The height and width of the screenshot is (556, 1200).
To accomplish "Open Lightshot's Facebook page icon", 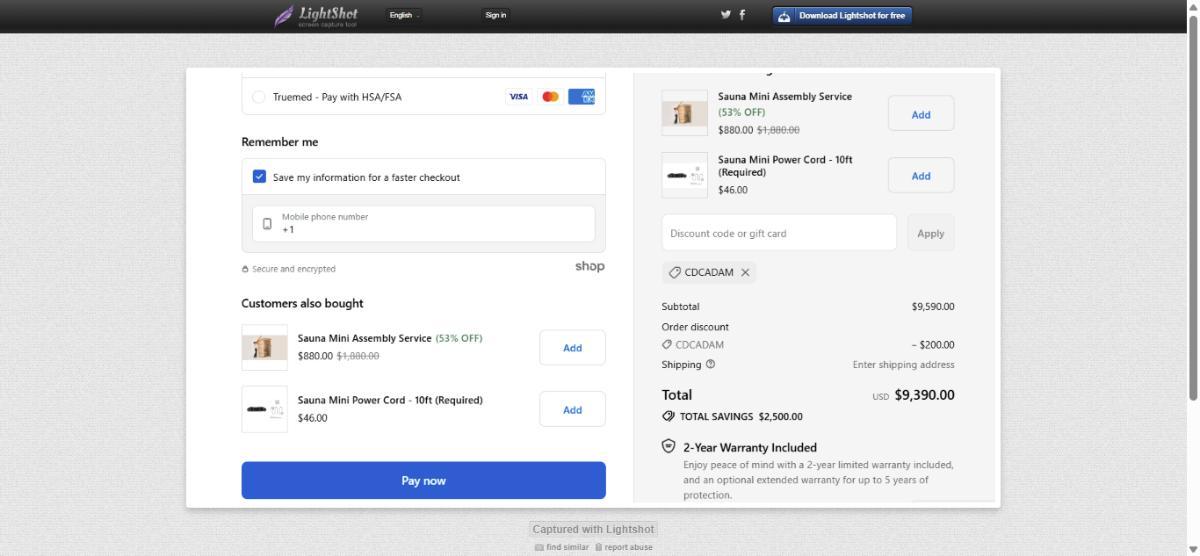I will pos(742,15).
